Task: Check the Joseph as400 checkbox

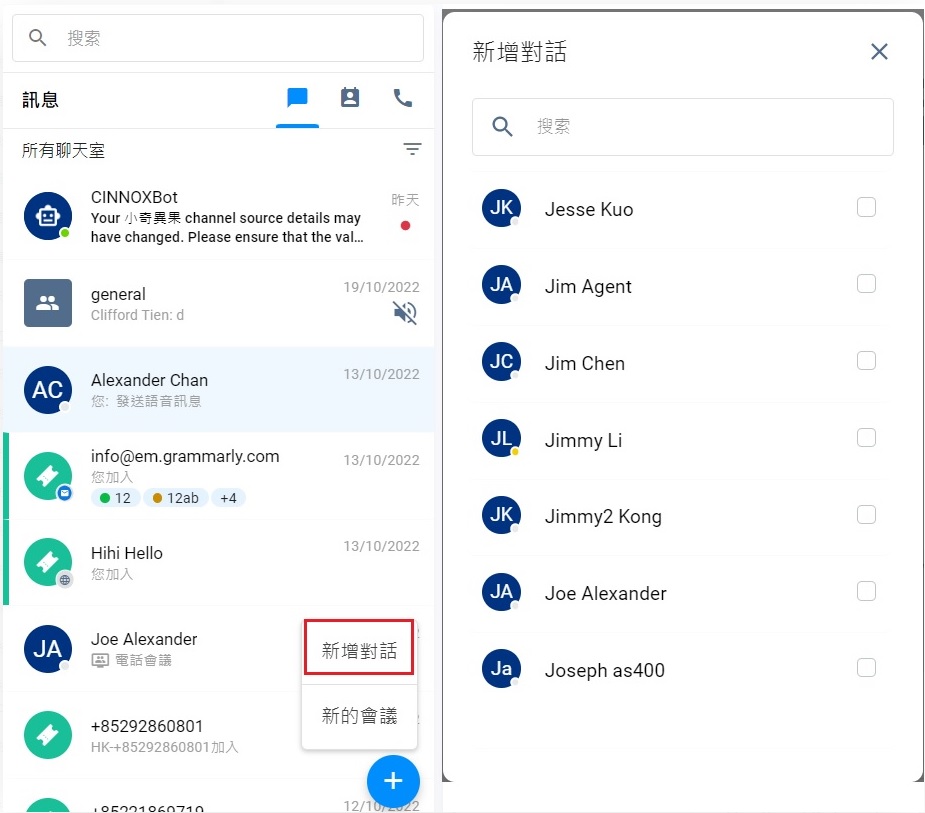Action: [866, 668]
